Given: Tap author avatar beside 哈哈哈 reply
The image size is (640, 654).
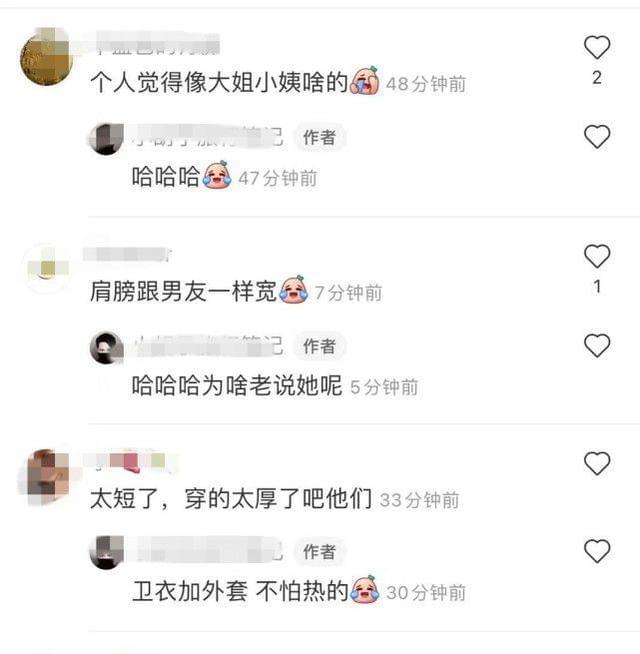Looking at the screenshot, I should (x=107, y=139).
